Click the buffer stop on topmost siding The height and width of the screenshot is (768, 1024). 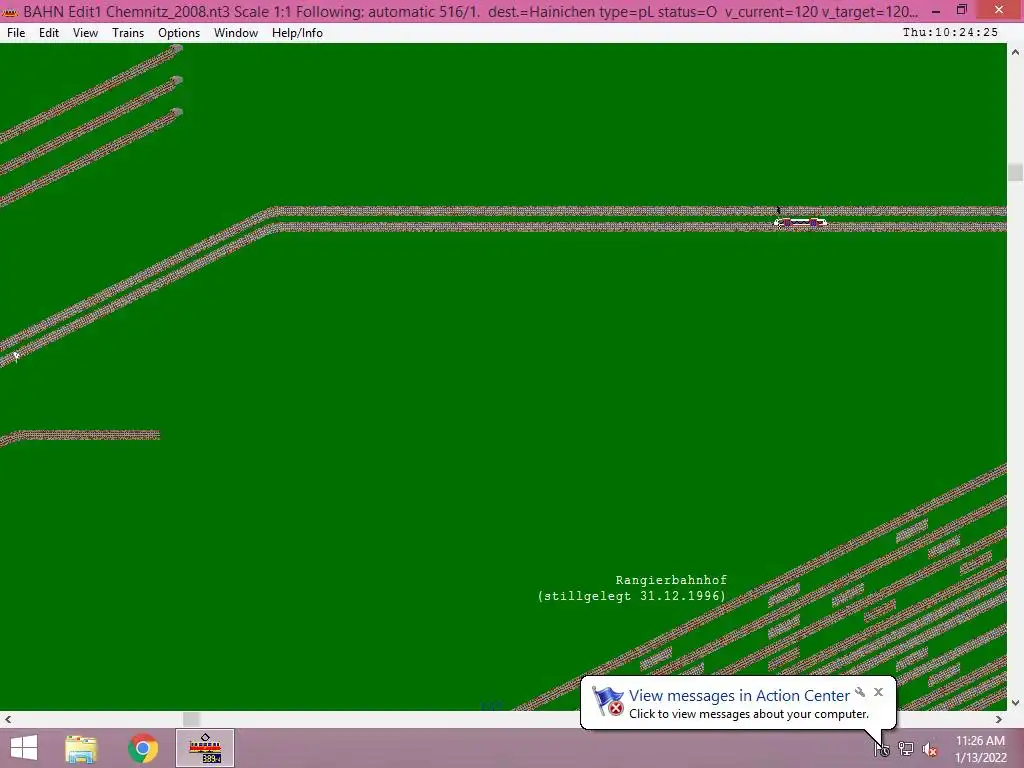[x=177, y=49]
